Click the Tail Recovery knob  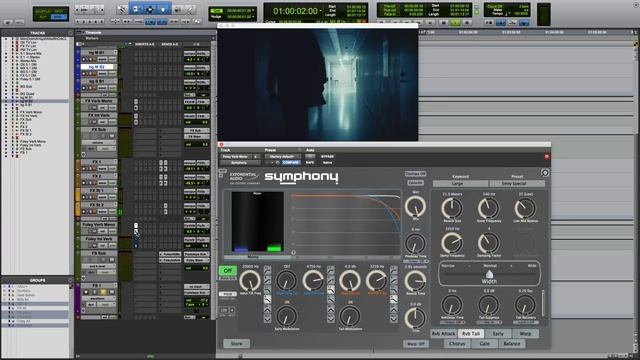click(525, 305)
